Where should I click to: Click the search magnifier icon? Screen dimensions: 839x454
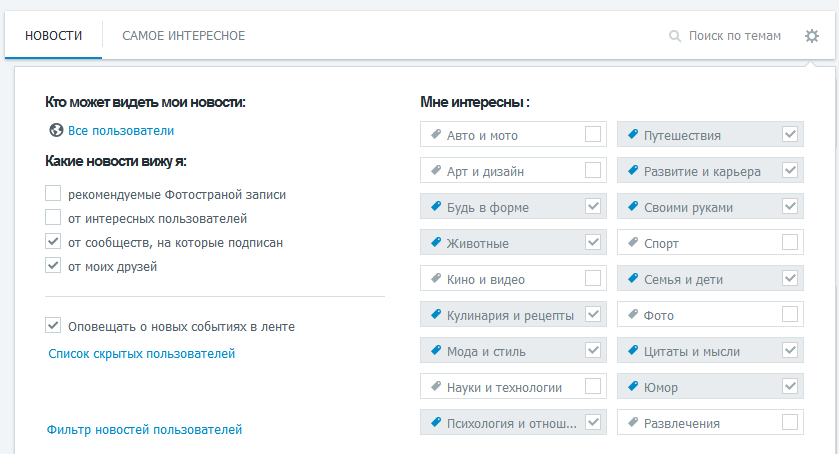point(675,36)
